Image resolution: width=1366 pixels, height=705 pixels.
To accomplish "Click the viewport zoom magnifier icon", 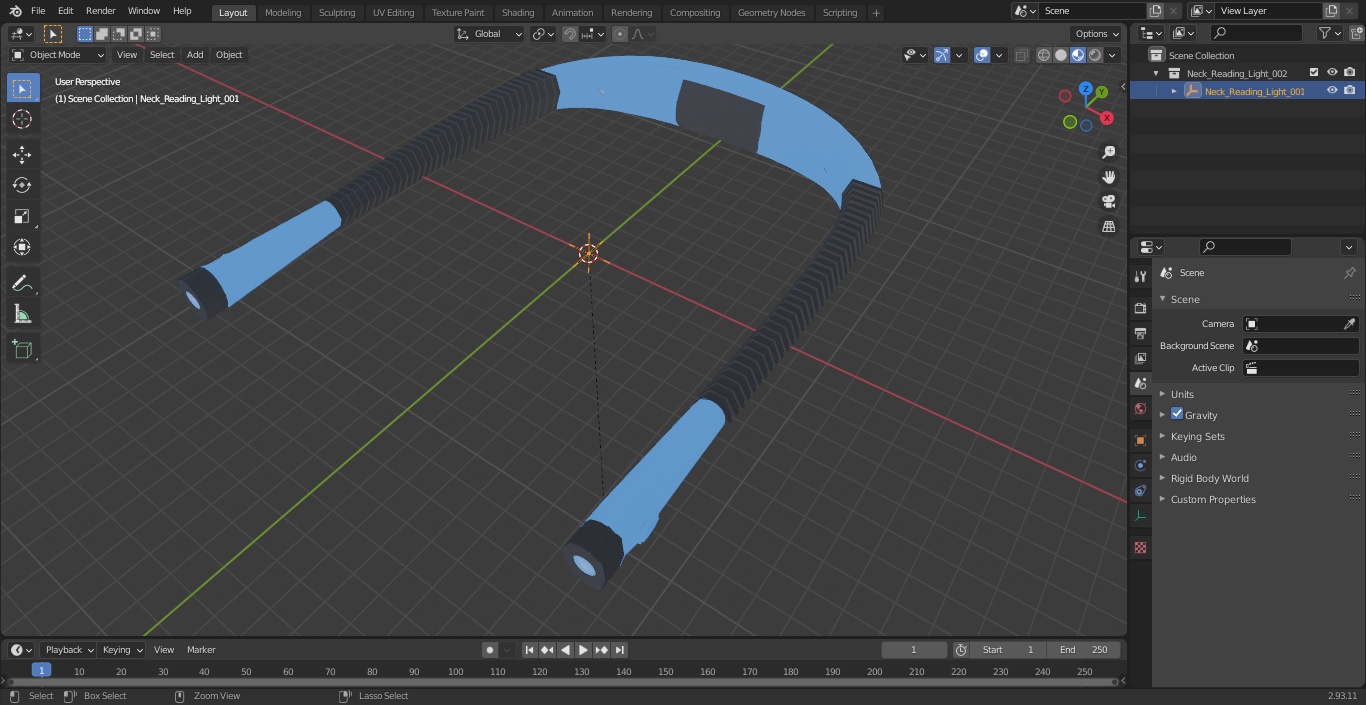I will pos(1108,152).
